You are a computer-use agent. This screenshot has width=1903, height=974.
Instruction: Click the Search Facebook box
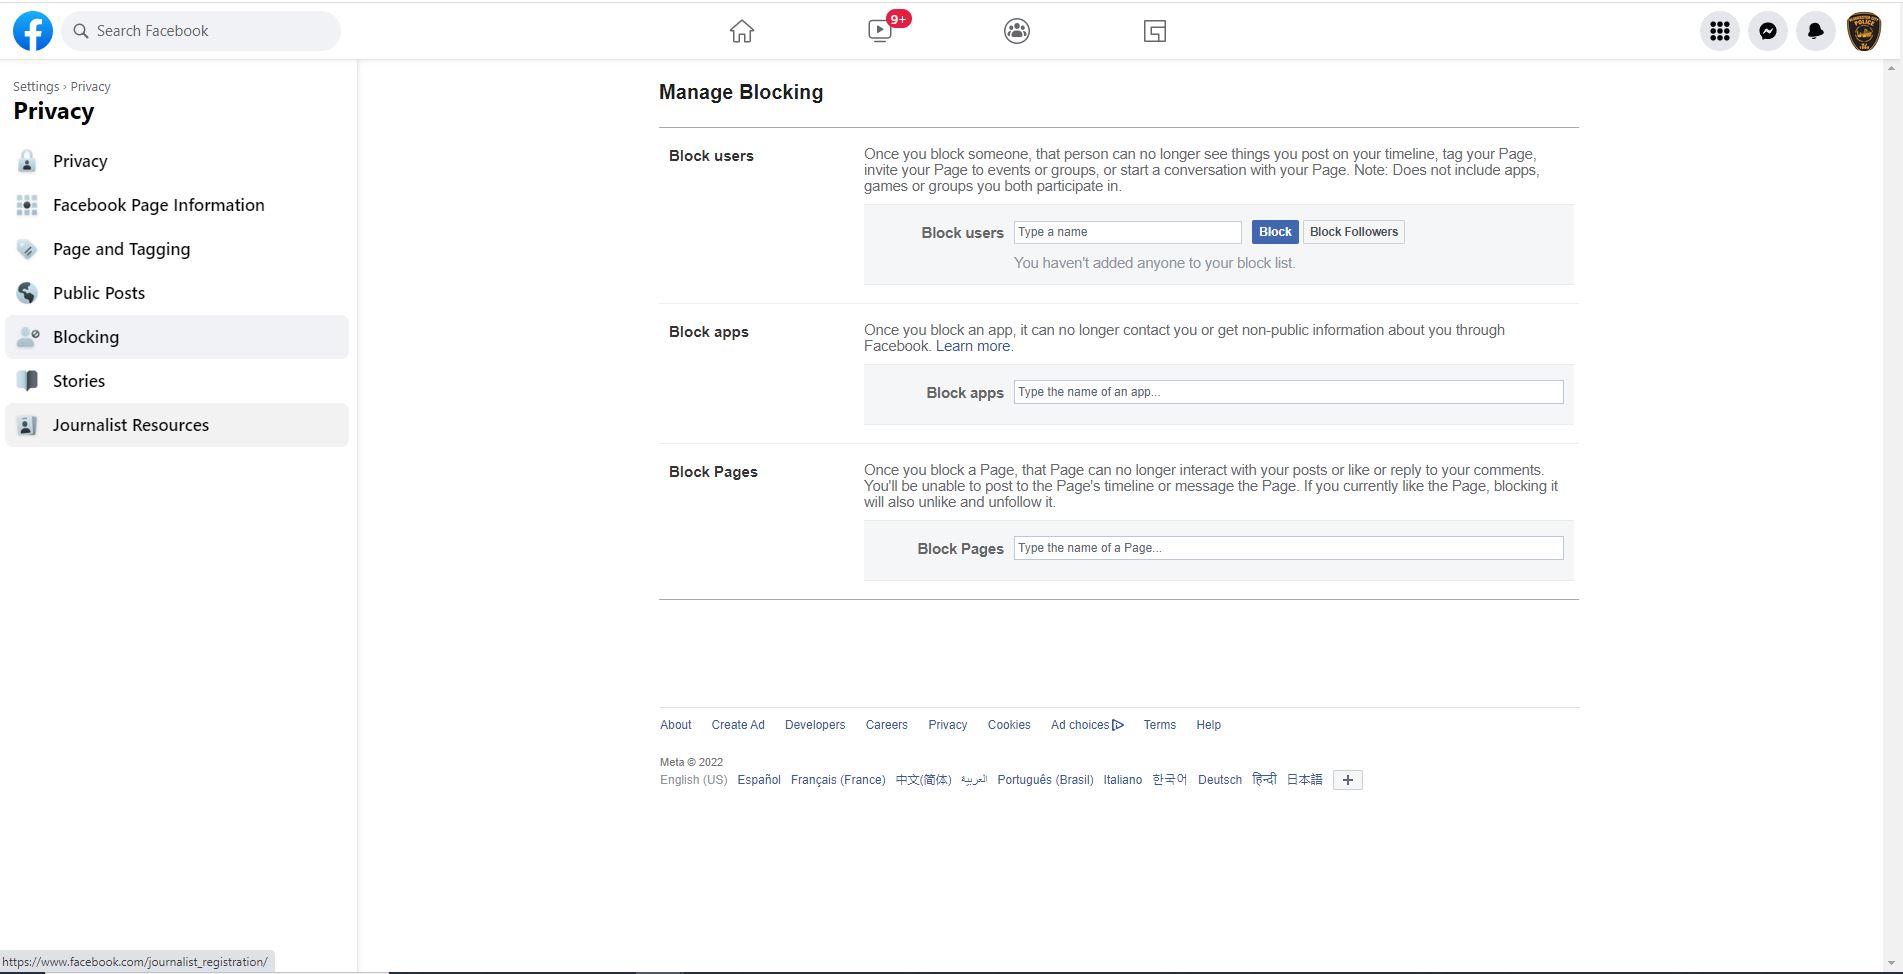(x=201, y=31)
